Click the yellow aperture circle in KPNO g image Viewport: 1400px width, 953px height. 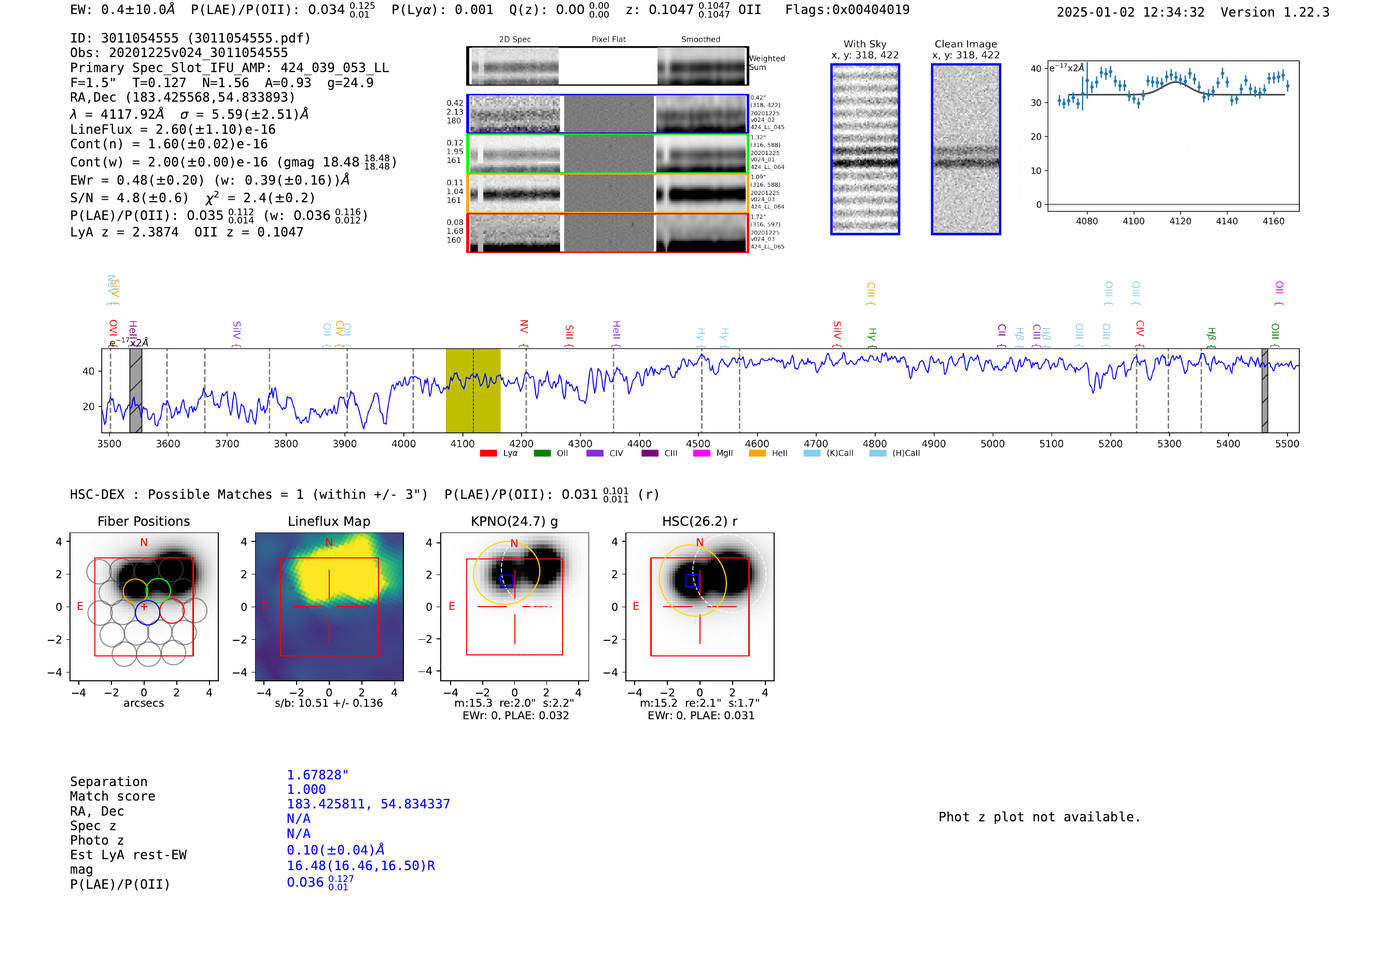click(506, 573)
